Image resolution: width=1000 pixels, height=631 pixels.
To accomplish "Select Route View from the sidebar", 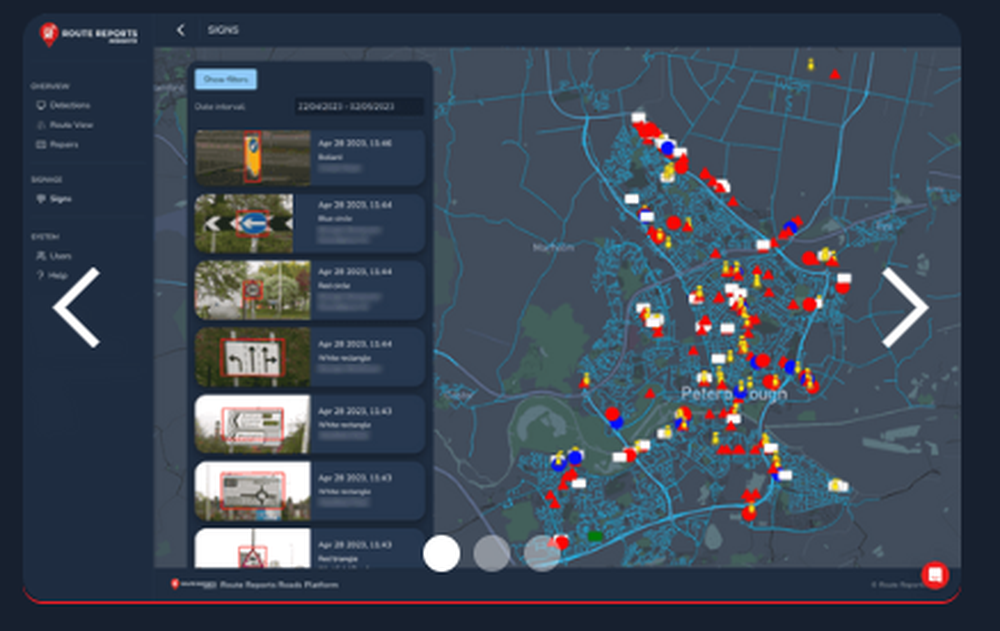I will coord(69,125).
